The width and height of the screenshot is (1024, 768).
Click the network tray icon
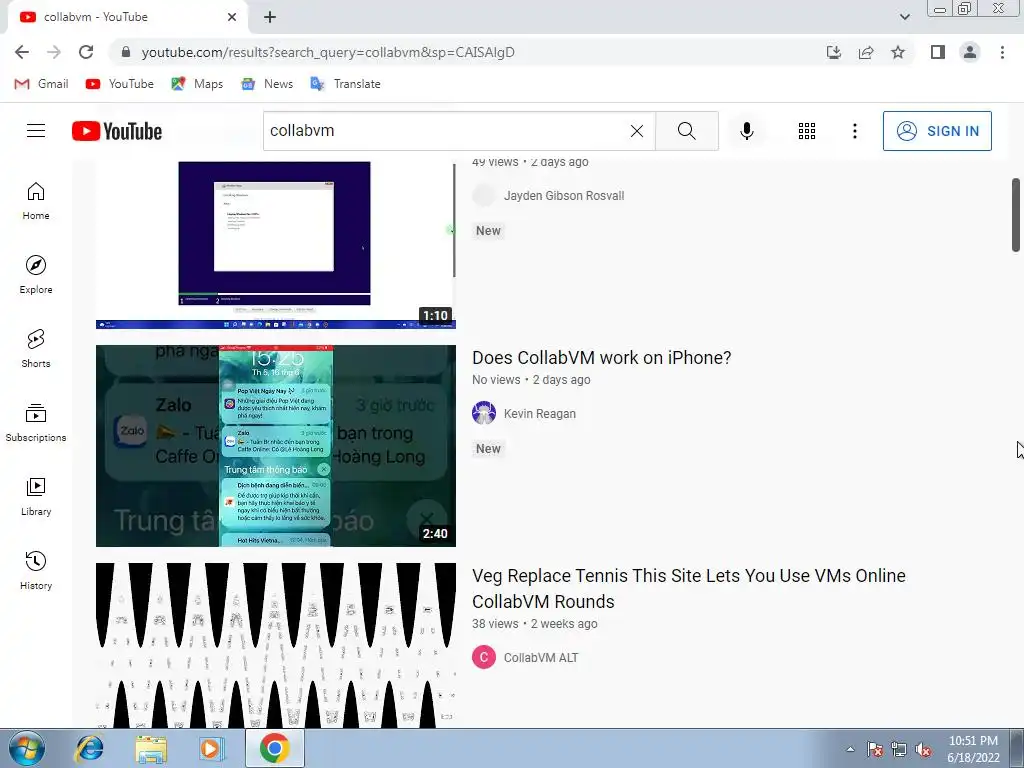pyautogui.click(x=899, y=749)
